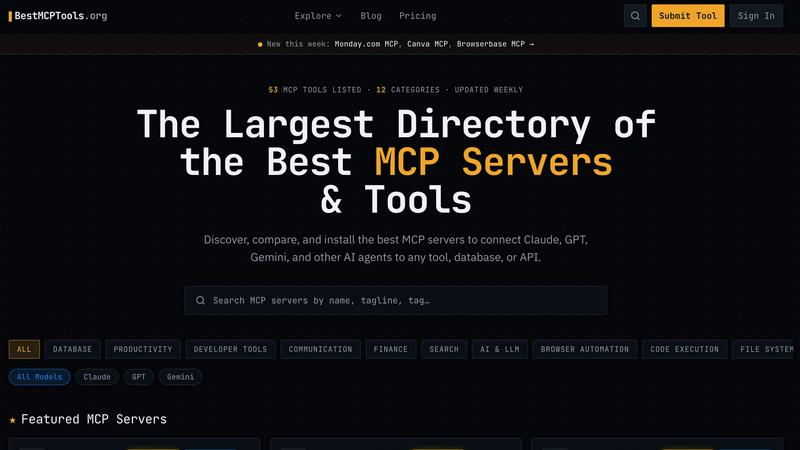
Task: Go to the Blog page
Action: [371, 16]
